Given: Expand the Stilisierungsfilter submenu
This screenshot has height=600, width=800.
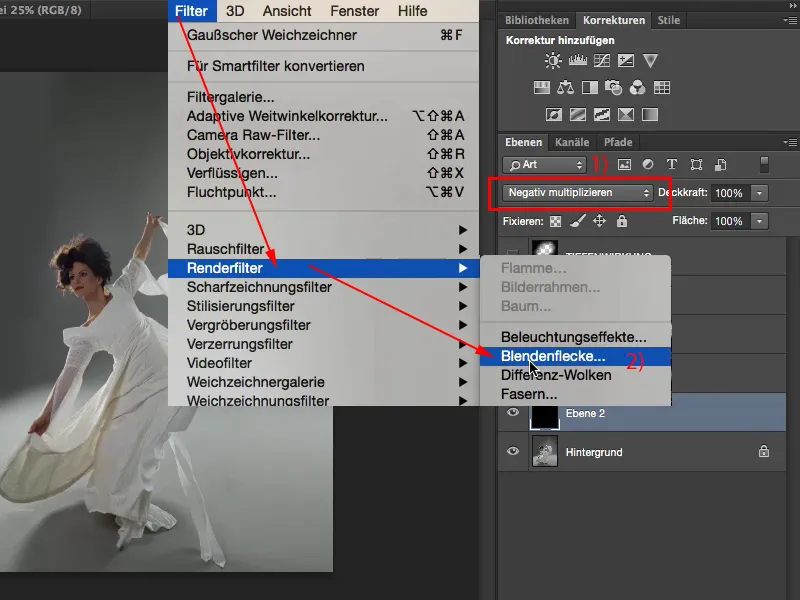Looking at the screenshot, I should pyautogui.click(x=323, y=306).
